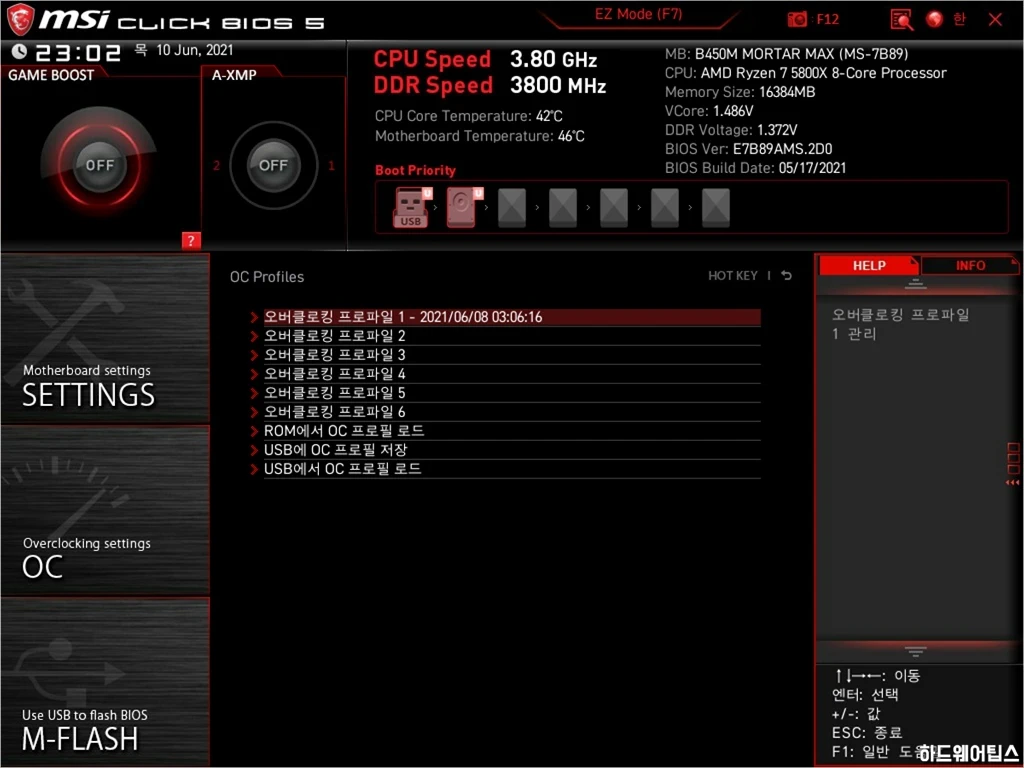Image resolution: width=1024 pixels, height=768 pixels.
Task: Open the OC overclocking settings panel
Action: [105, 511]
